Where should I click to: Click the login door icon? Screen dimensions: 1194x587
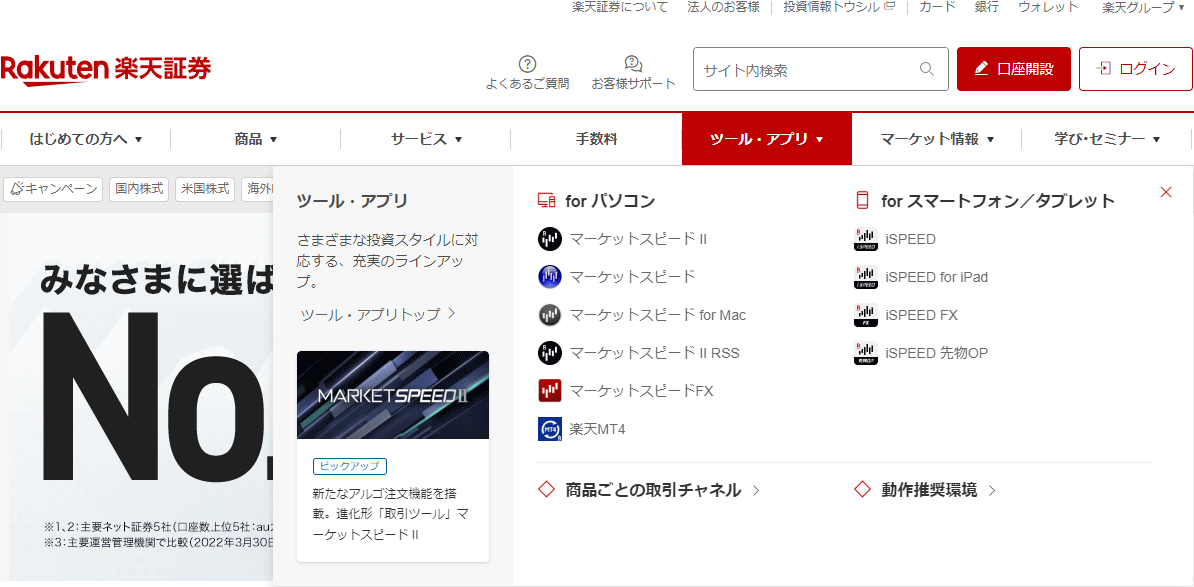coord(1103,69)
